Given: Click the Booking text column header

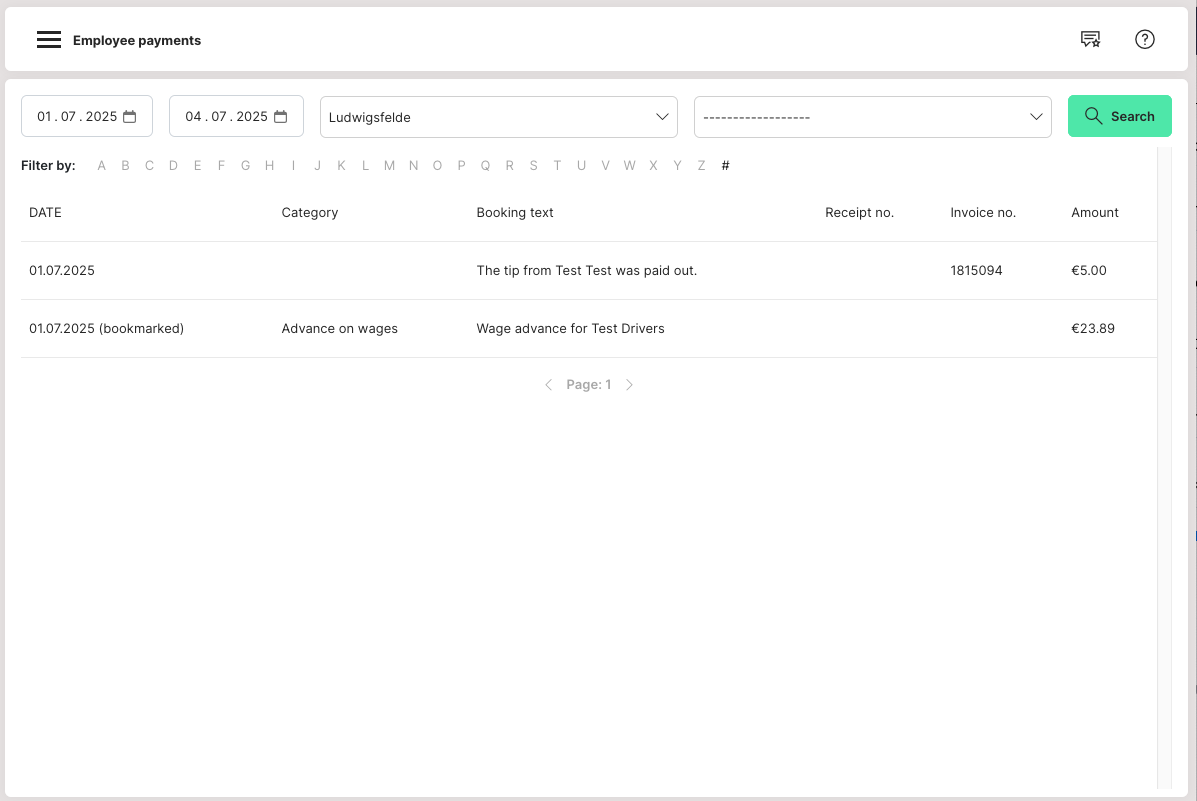Looking at the screenshot, I should tap(515, 212).
